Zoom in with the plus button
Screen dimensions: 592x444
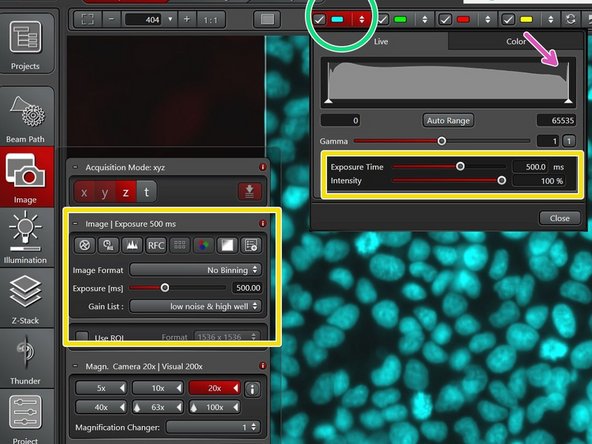pyautogui.click(x=187, y=19)
